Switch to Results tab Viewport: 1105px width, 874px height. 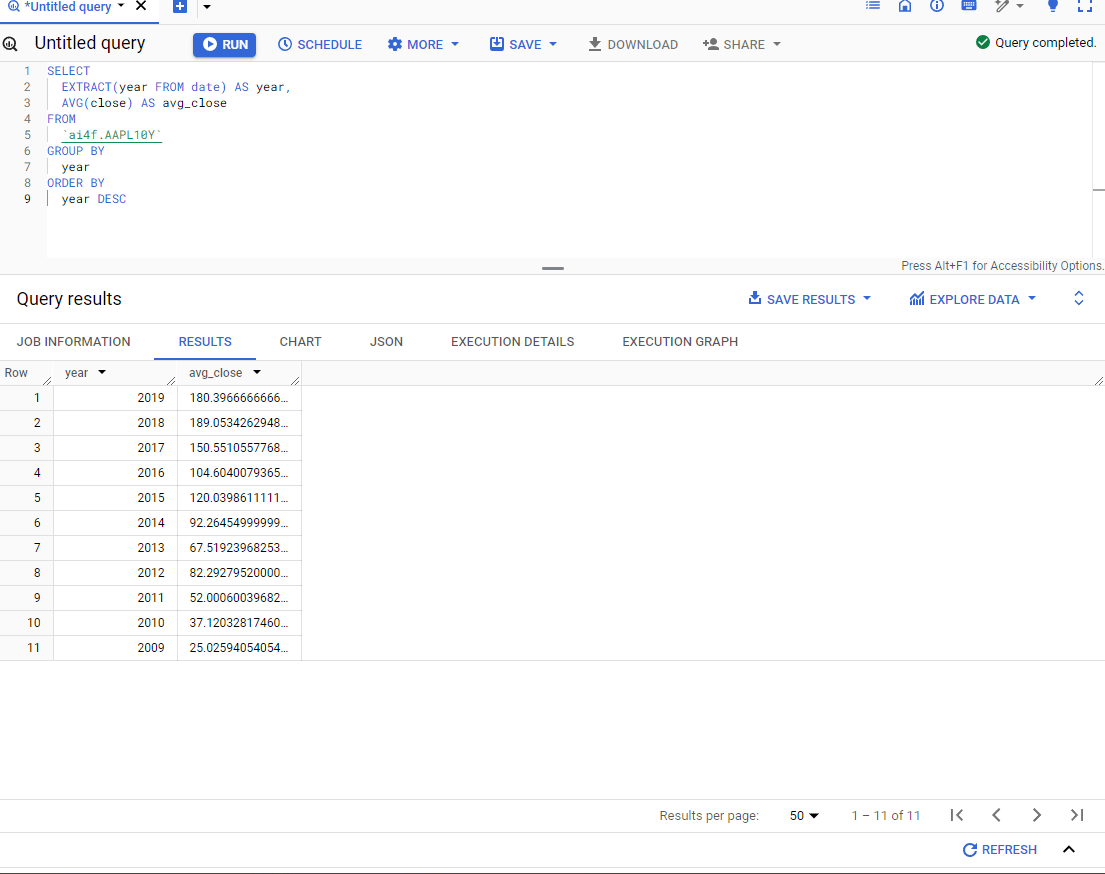pos(205,342)
